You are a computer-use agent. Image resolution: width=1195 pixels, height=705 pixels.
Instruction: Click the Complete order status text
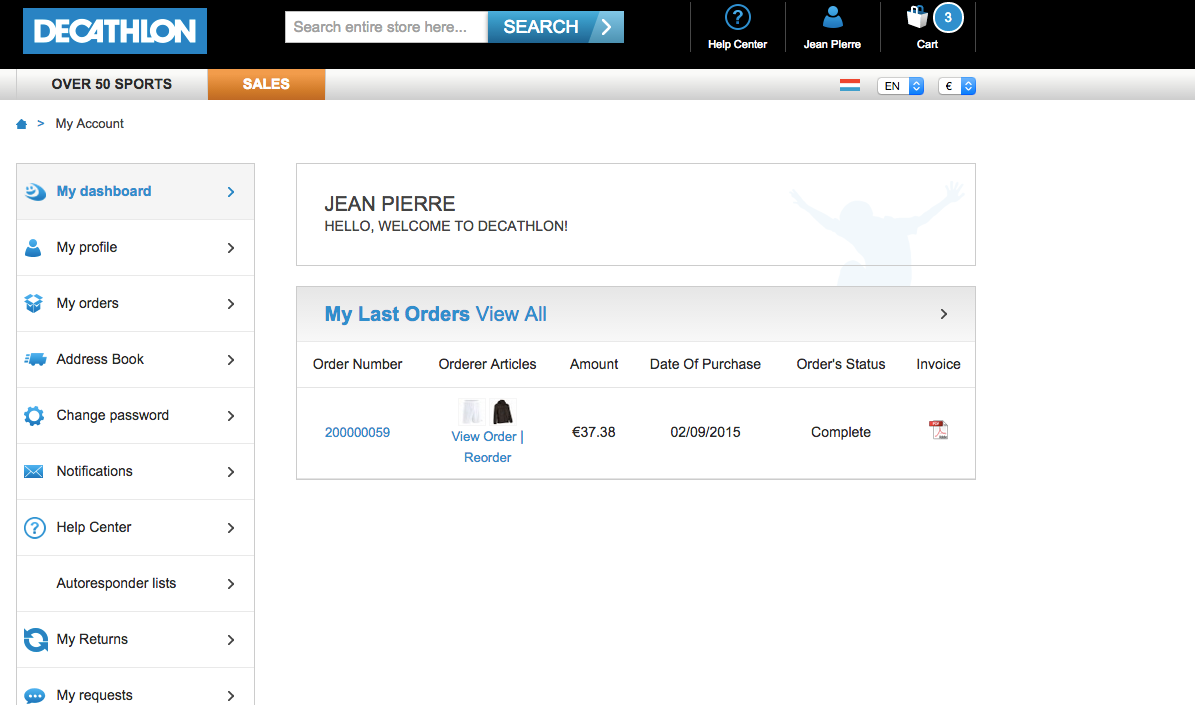coord(841,432)
